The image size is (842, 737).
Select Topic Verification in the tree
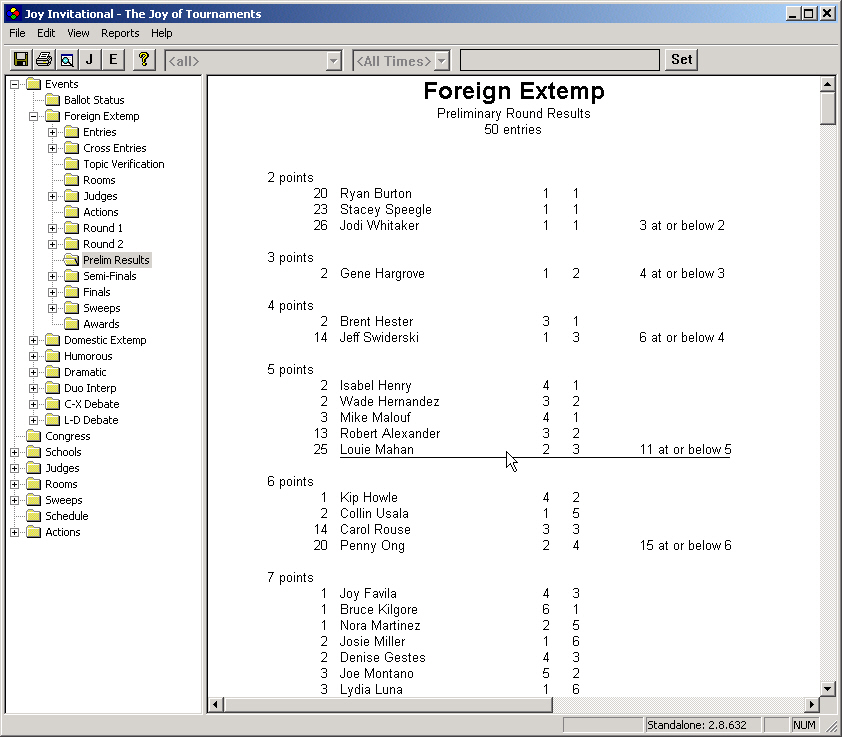coord(123,164)
